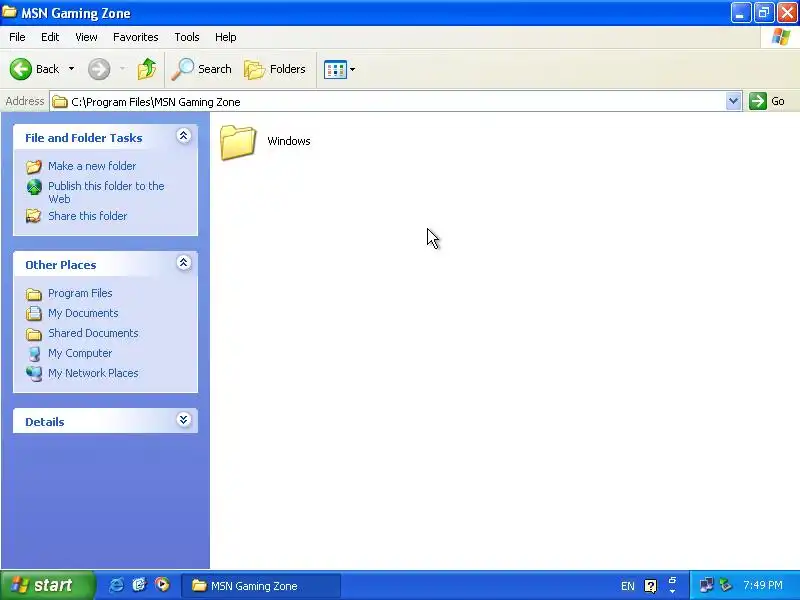Viewport: 800px width, 600px height.
Task: Click the Shared Documents folder icon
Action: pyautogui.click(x=34, y=334)
